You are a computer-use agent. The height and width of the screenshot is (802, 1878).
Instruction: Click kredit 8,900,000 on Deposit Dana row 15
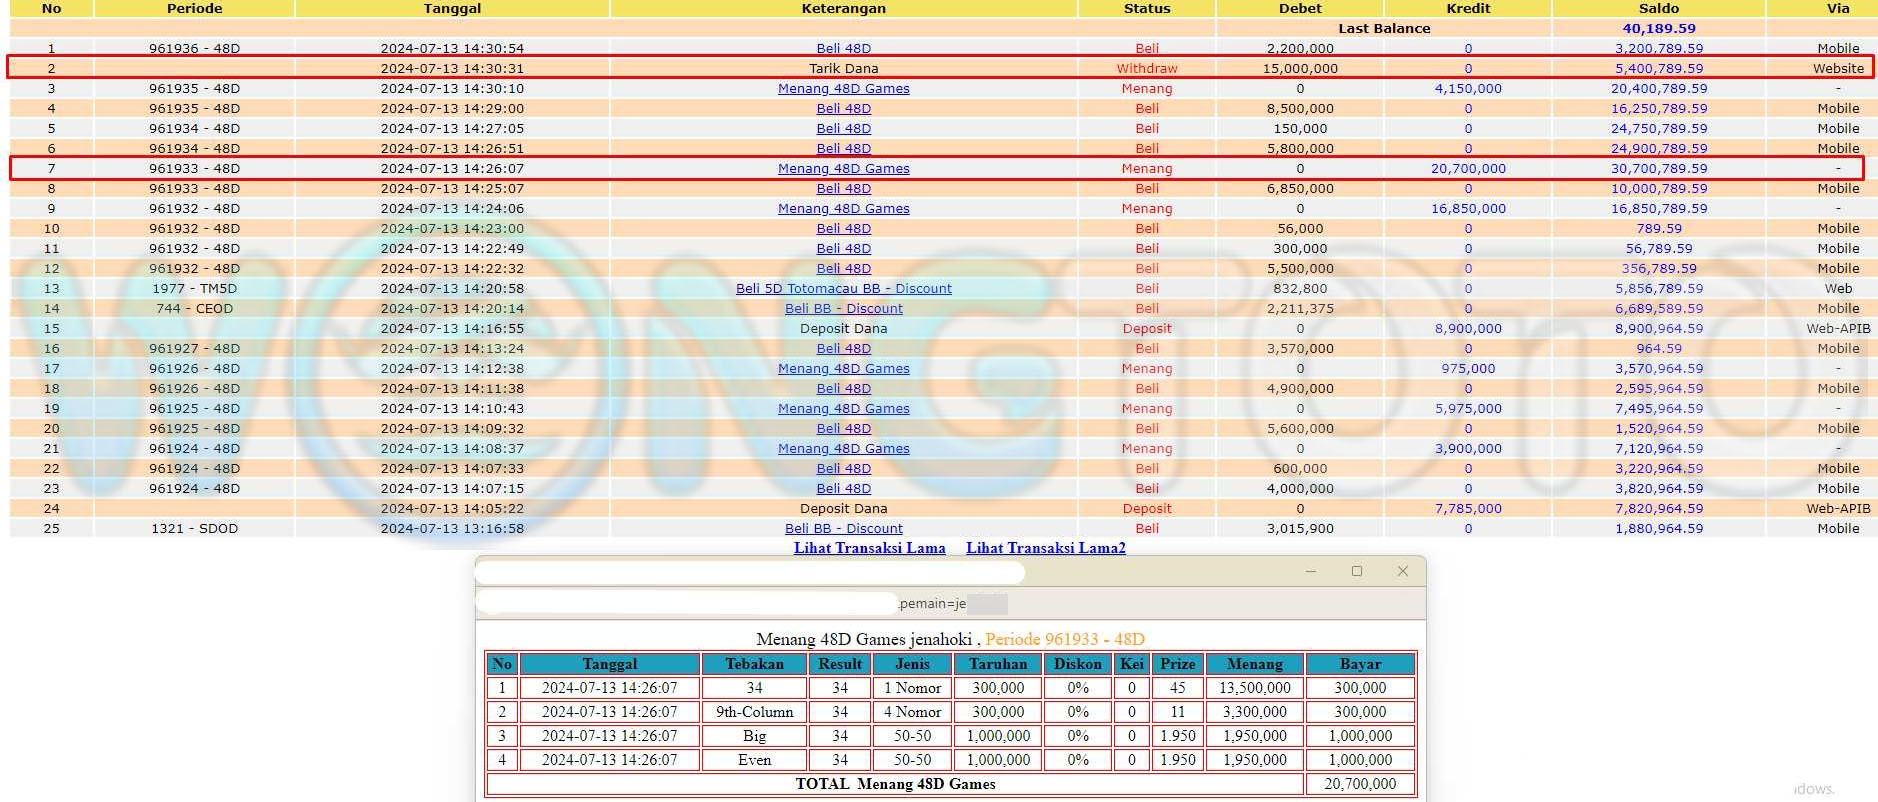1467,329
